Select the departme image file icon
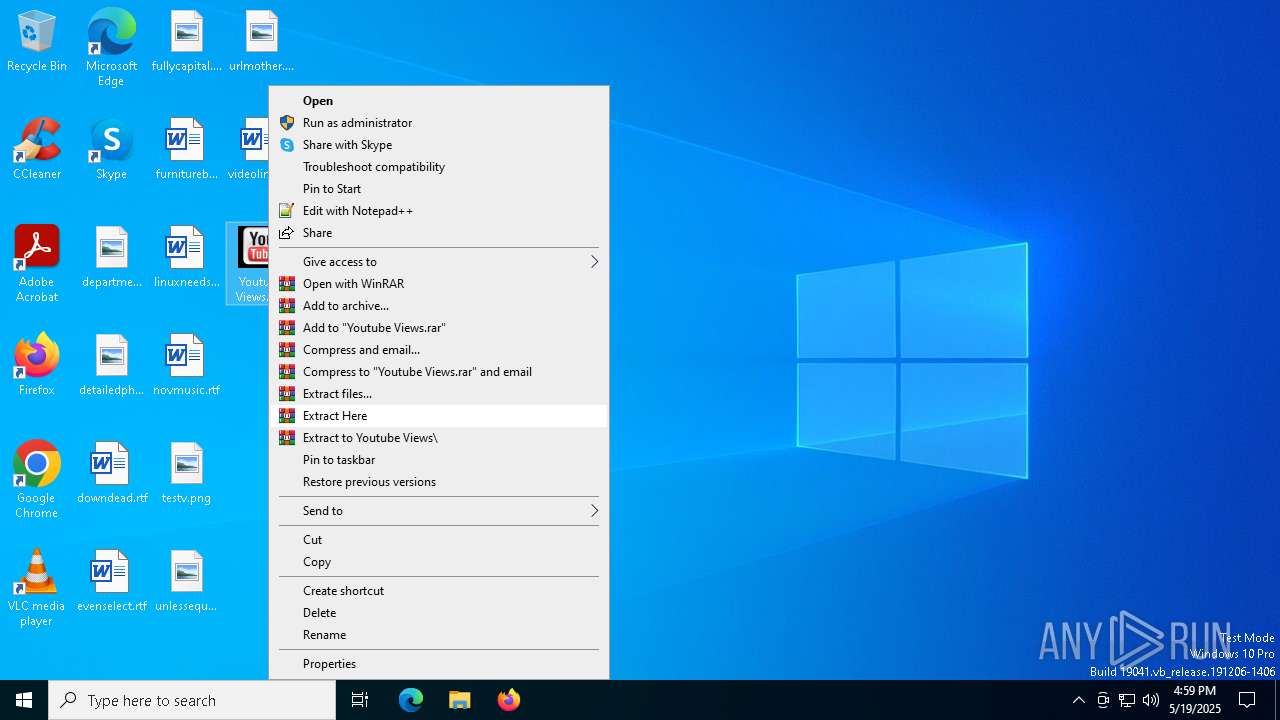 click(x=111, y=258)
